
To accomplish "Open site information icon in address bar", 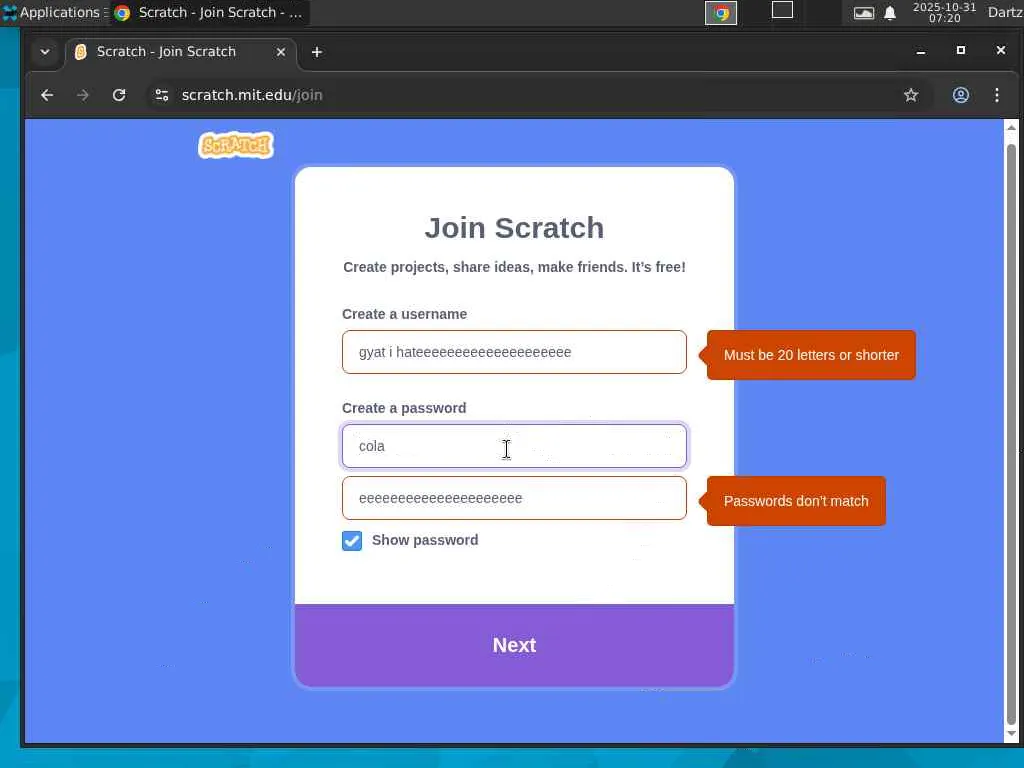I will 162,95.
